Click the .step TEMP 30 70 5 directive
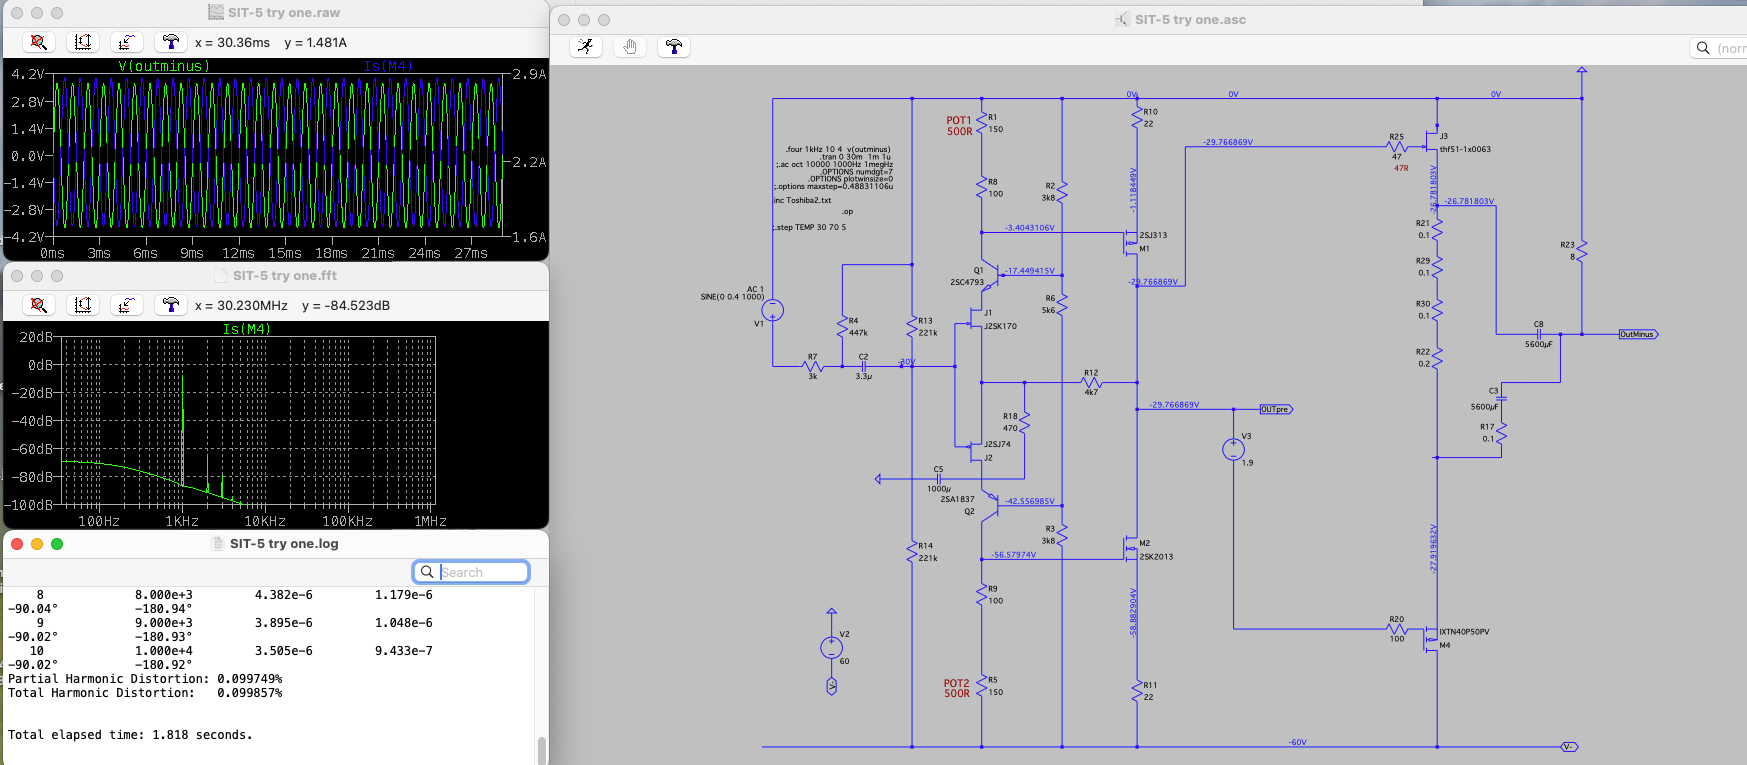The image size is (1747, 765). [809, 227]
